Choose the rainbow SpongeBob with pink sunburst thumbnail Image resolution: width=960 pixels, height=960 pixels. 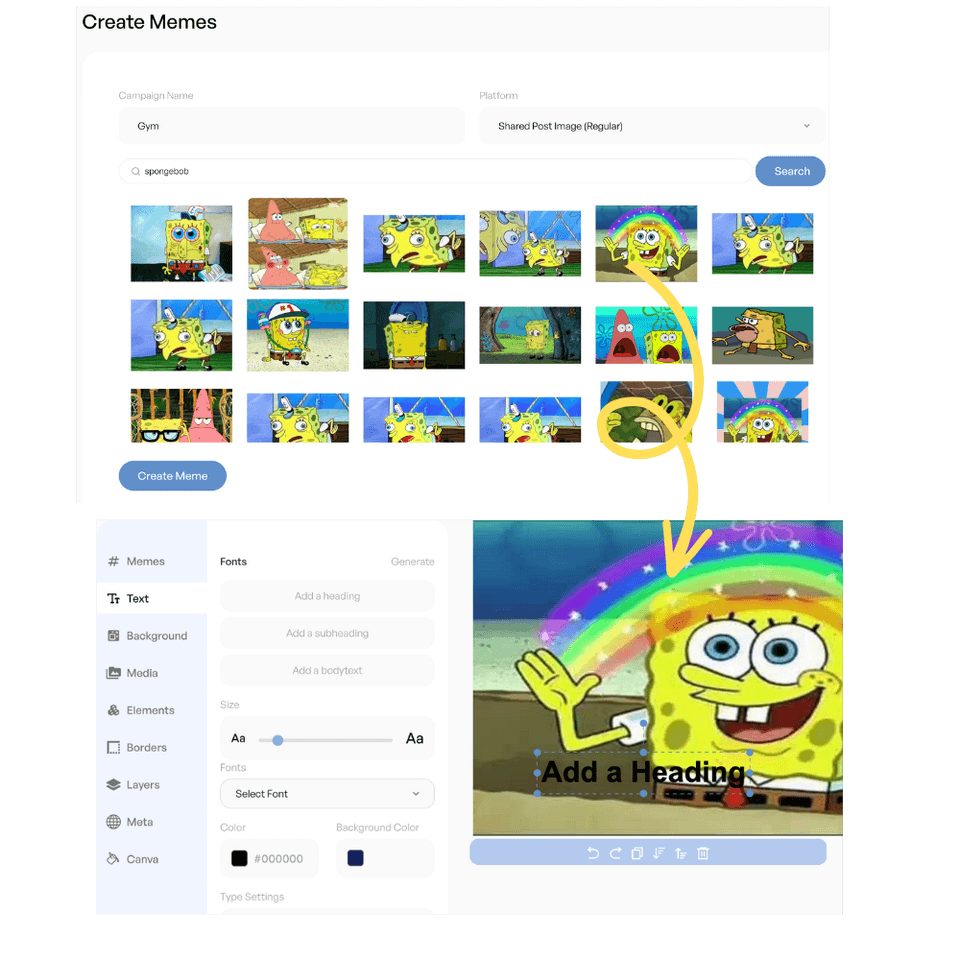click(x=762, y=412)
